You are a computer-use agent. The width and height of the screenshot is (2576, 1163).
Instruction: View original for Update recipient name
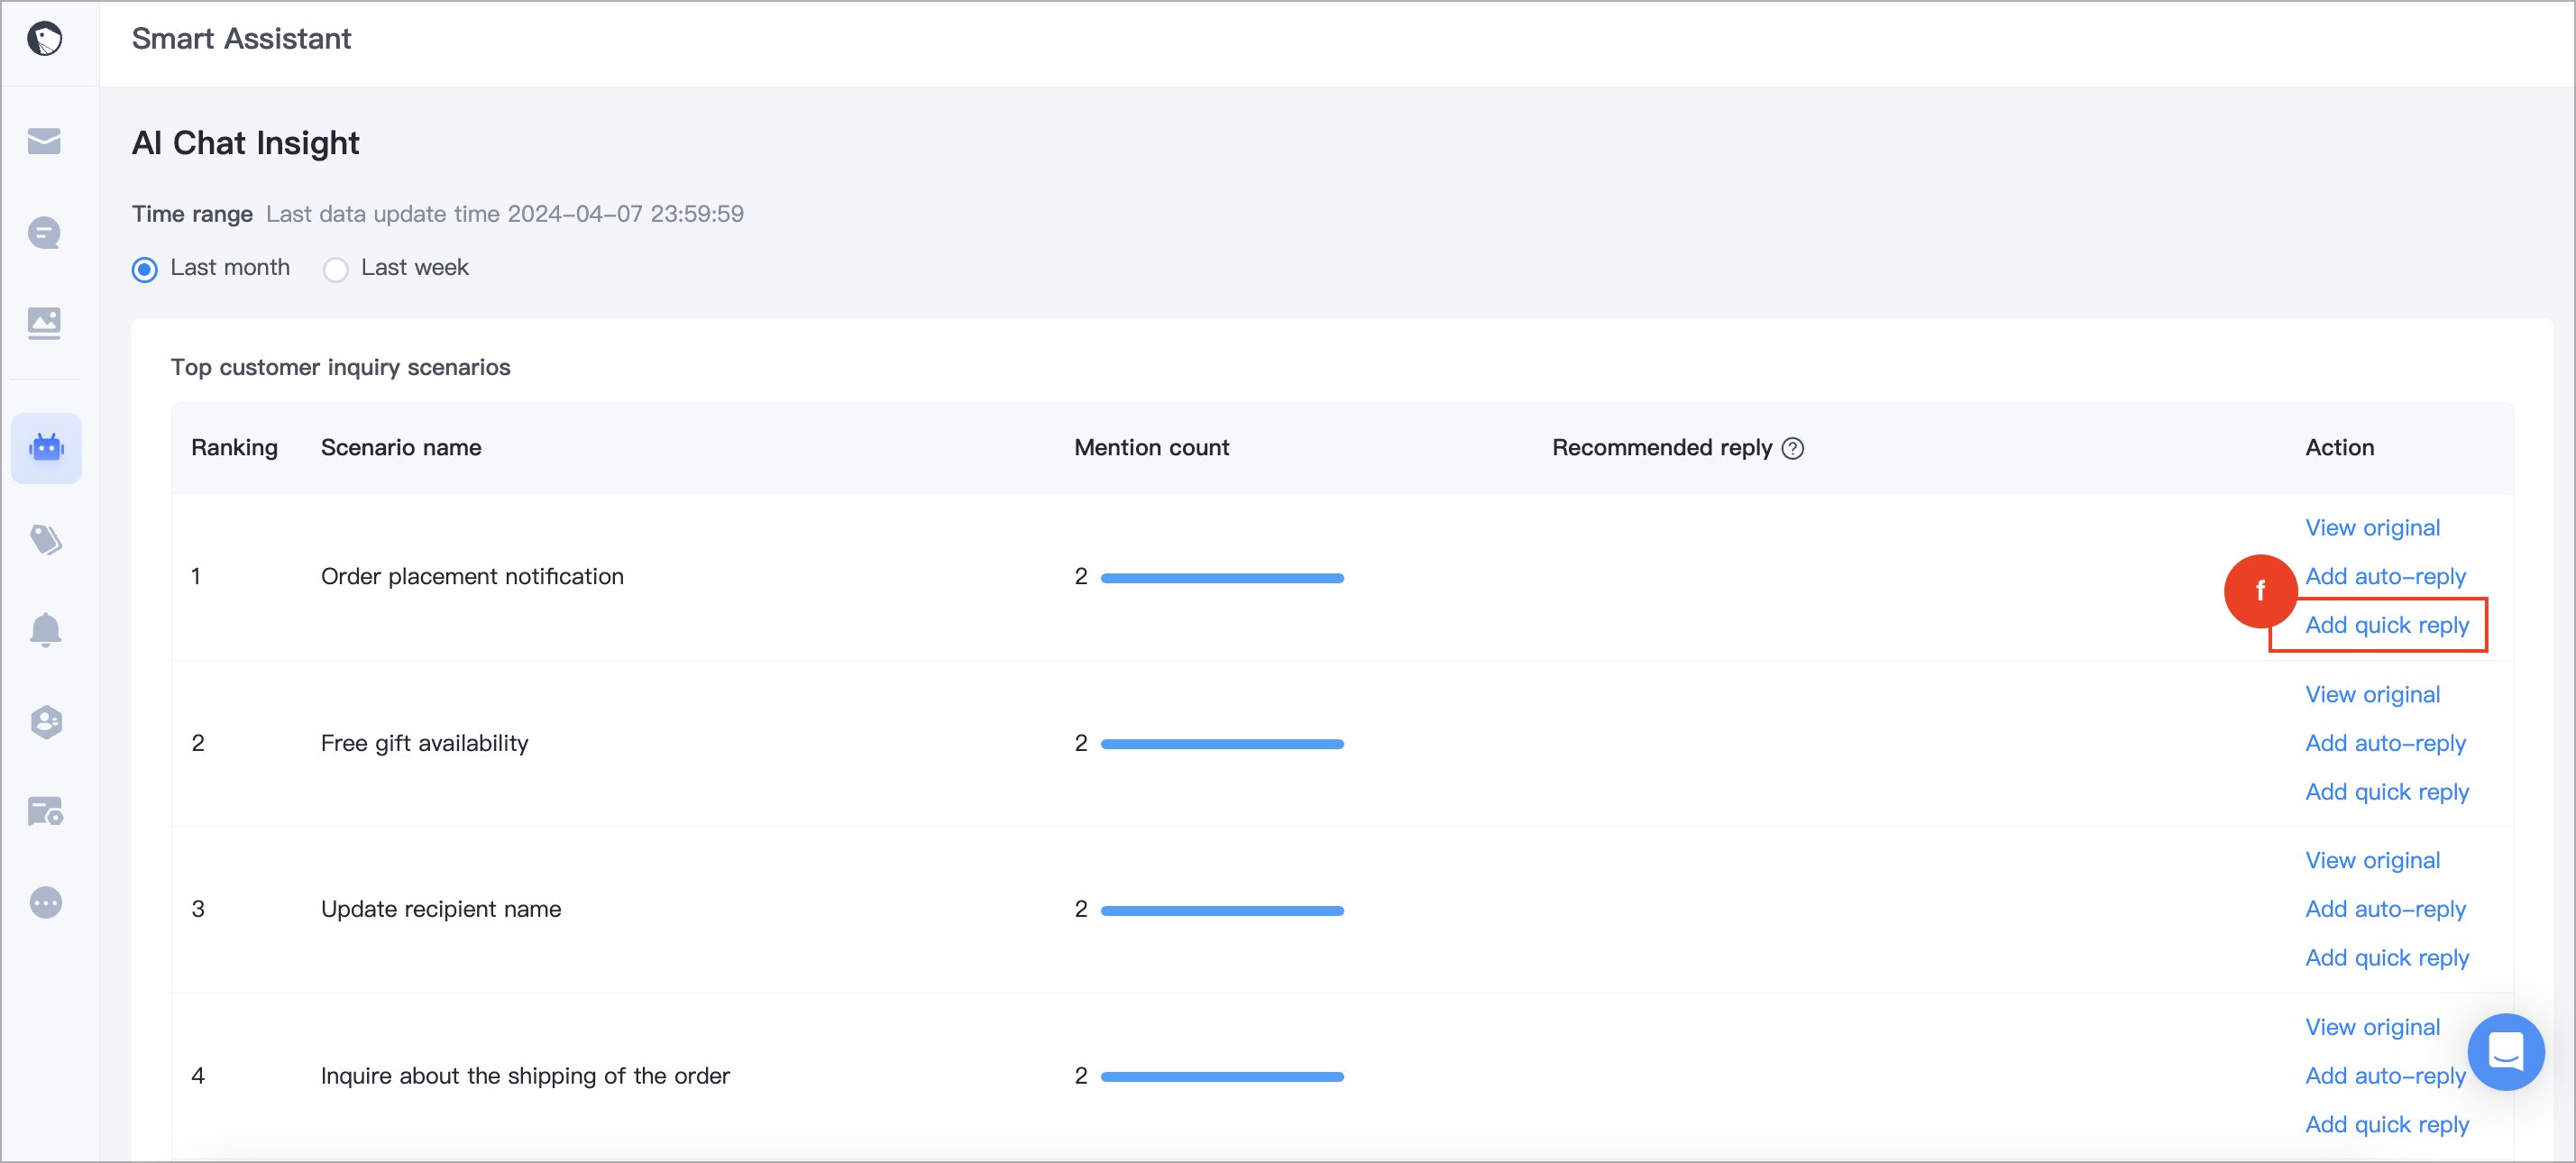point(2372,860)
